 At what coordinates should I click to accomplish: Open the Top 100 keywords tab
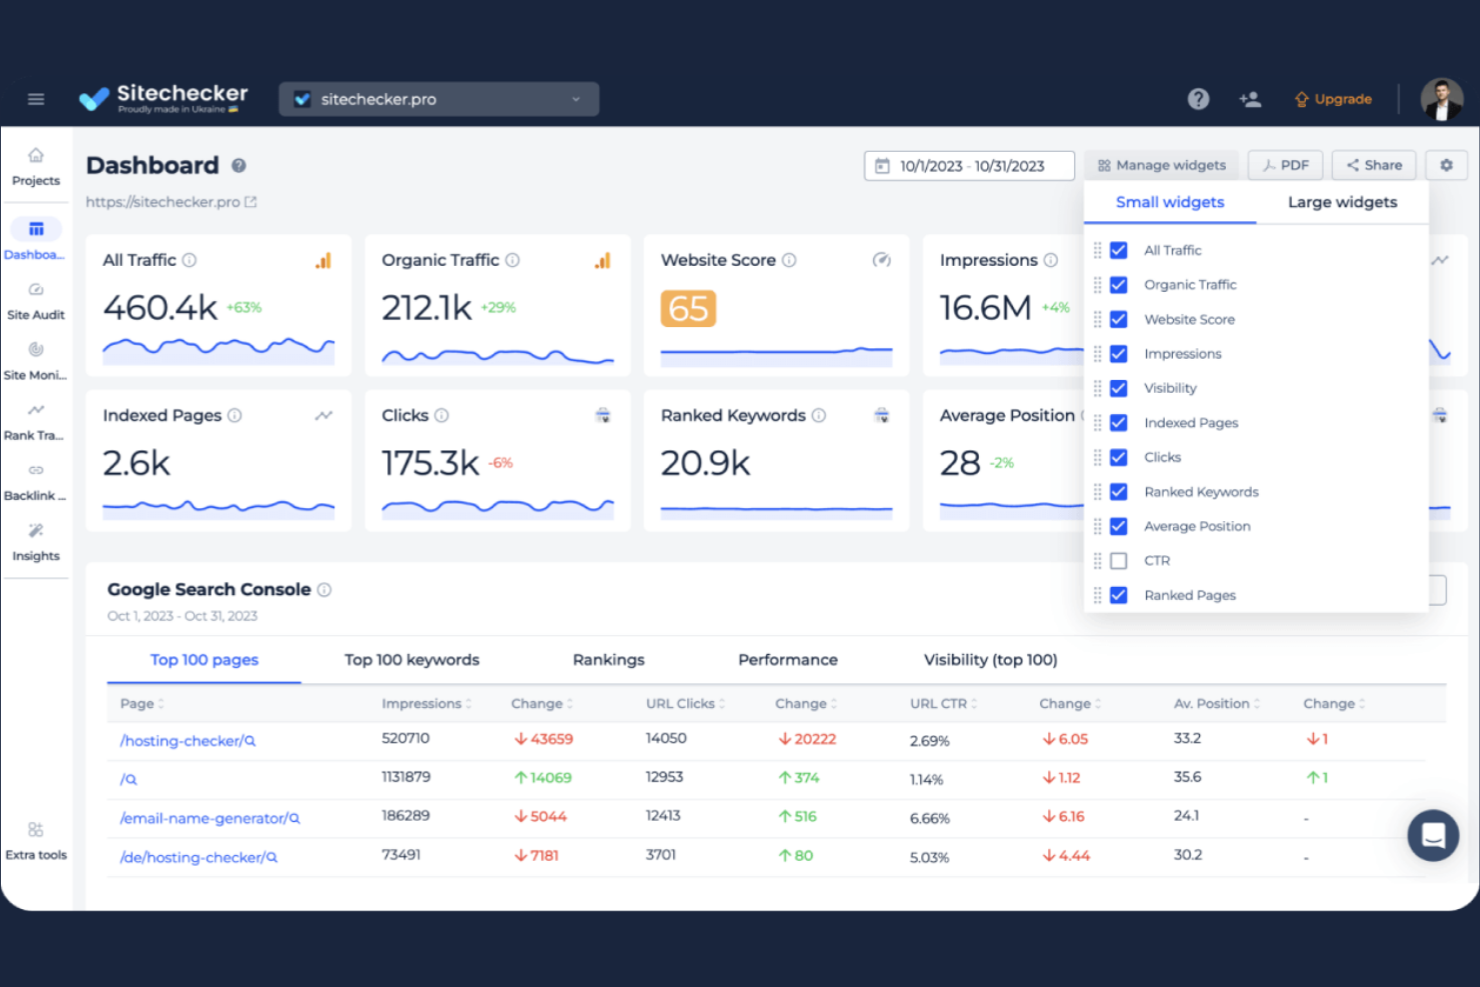coord(411,660)
